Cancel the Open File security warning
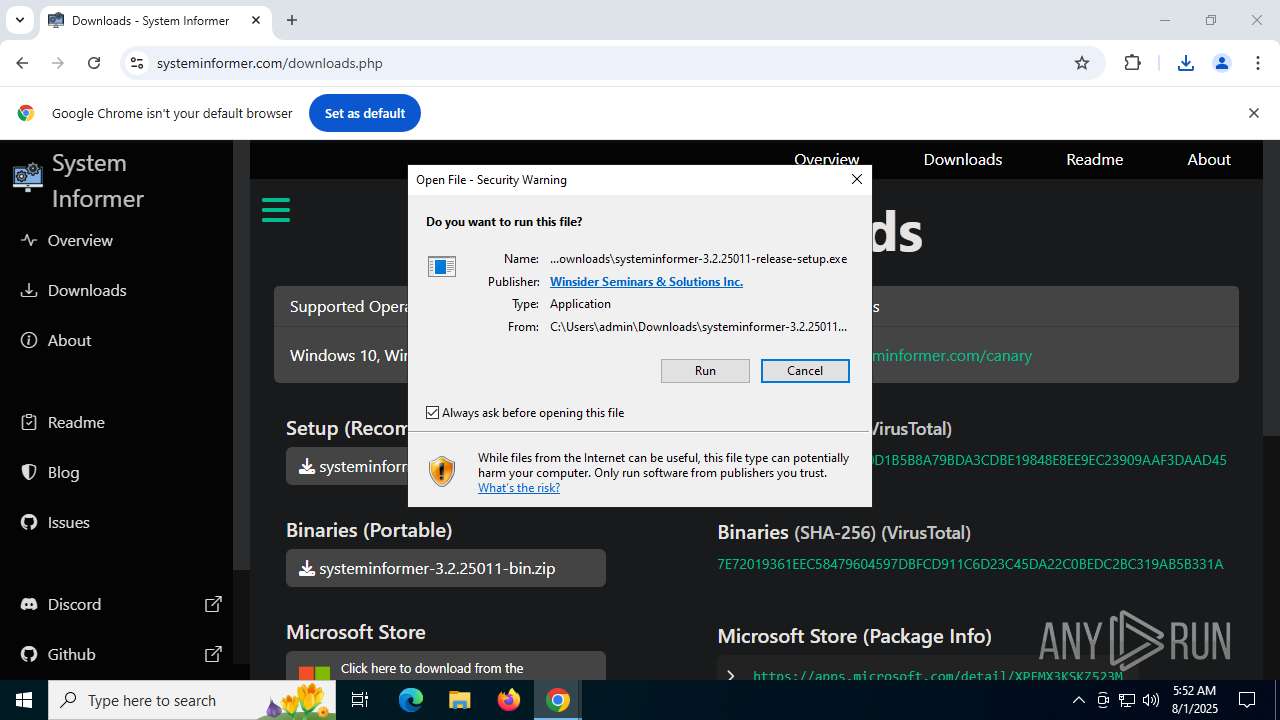 (x=805, y=371)
